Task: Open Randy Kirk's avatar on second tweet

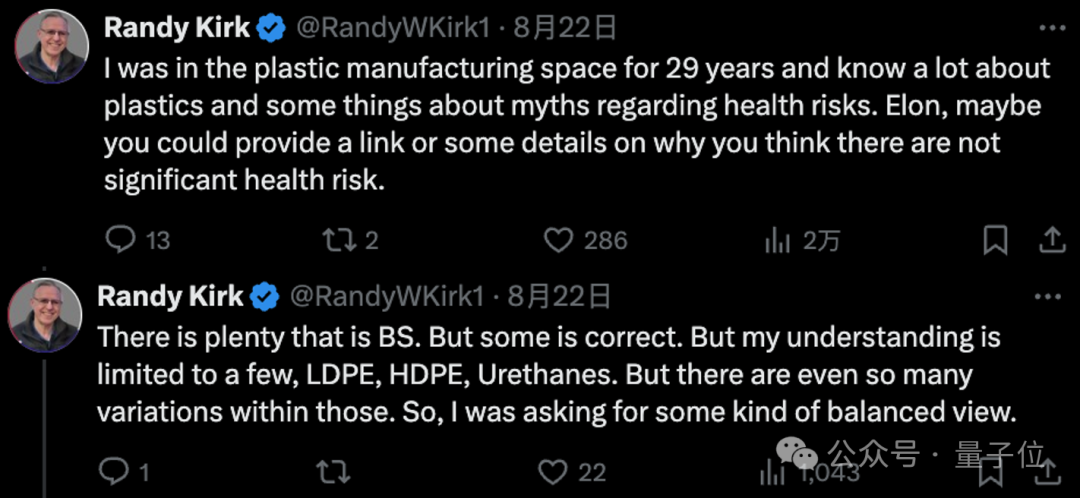Action: (45, 315)
